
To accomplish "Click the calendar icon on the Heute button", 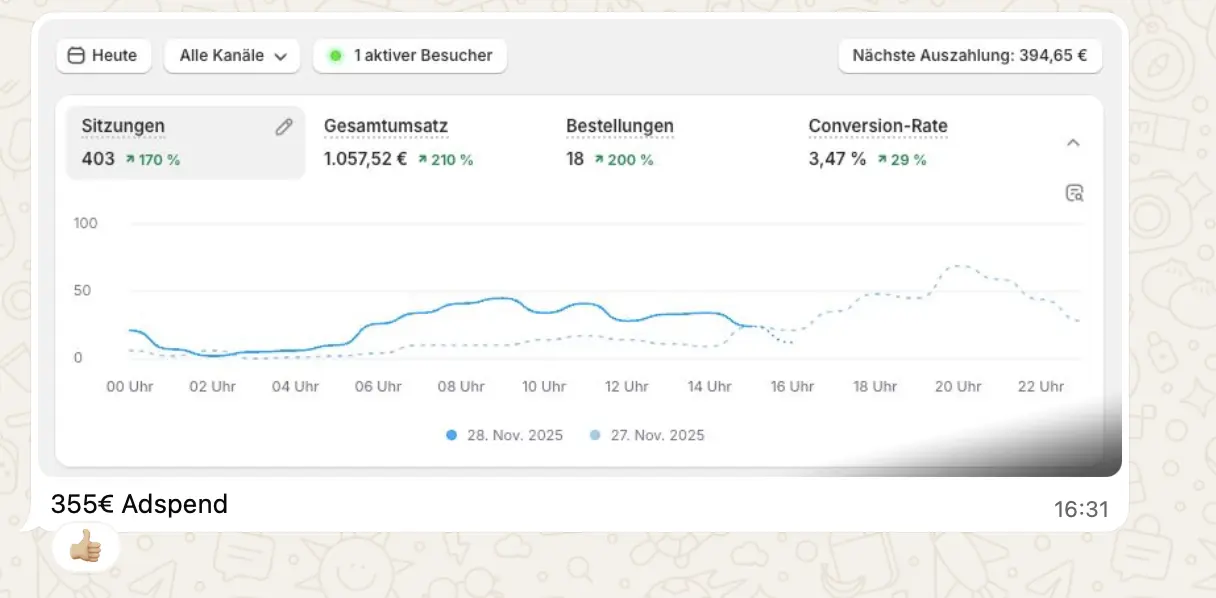I will click(x=74, y=56).
